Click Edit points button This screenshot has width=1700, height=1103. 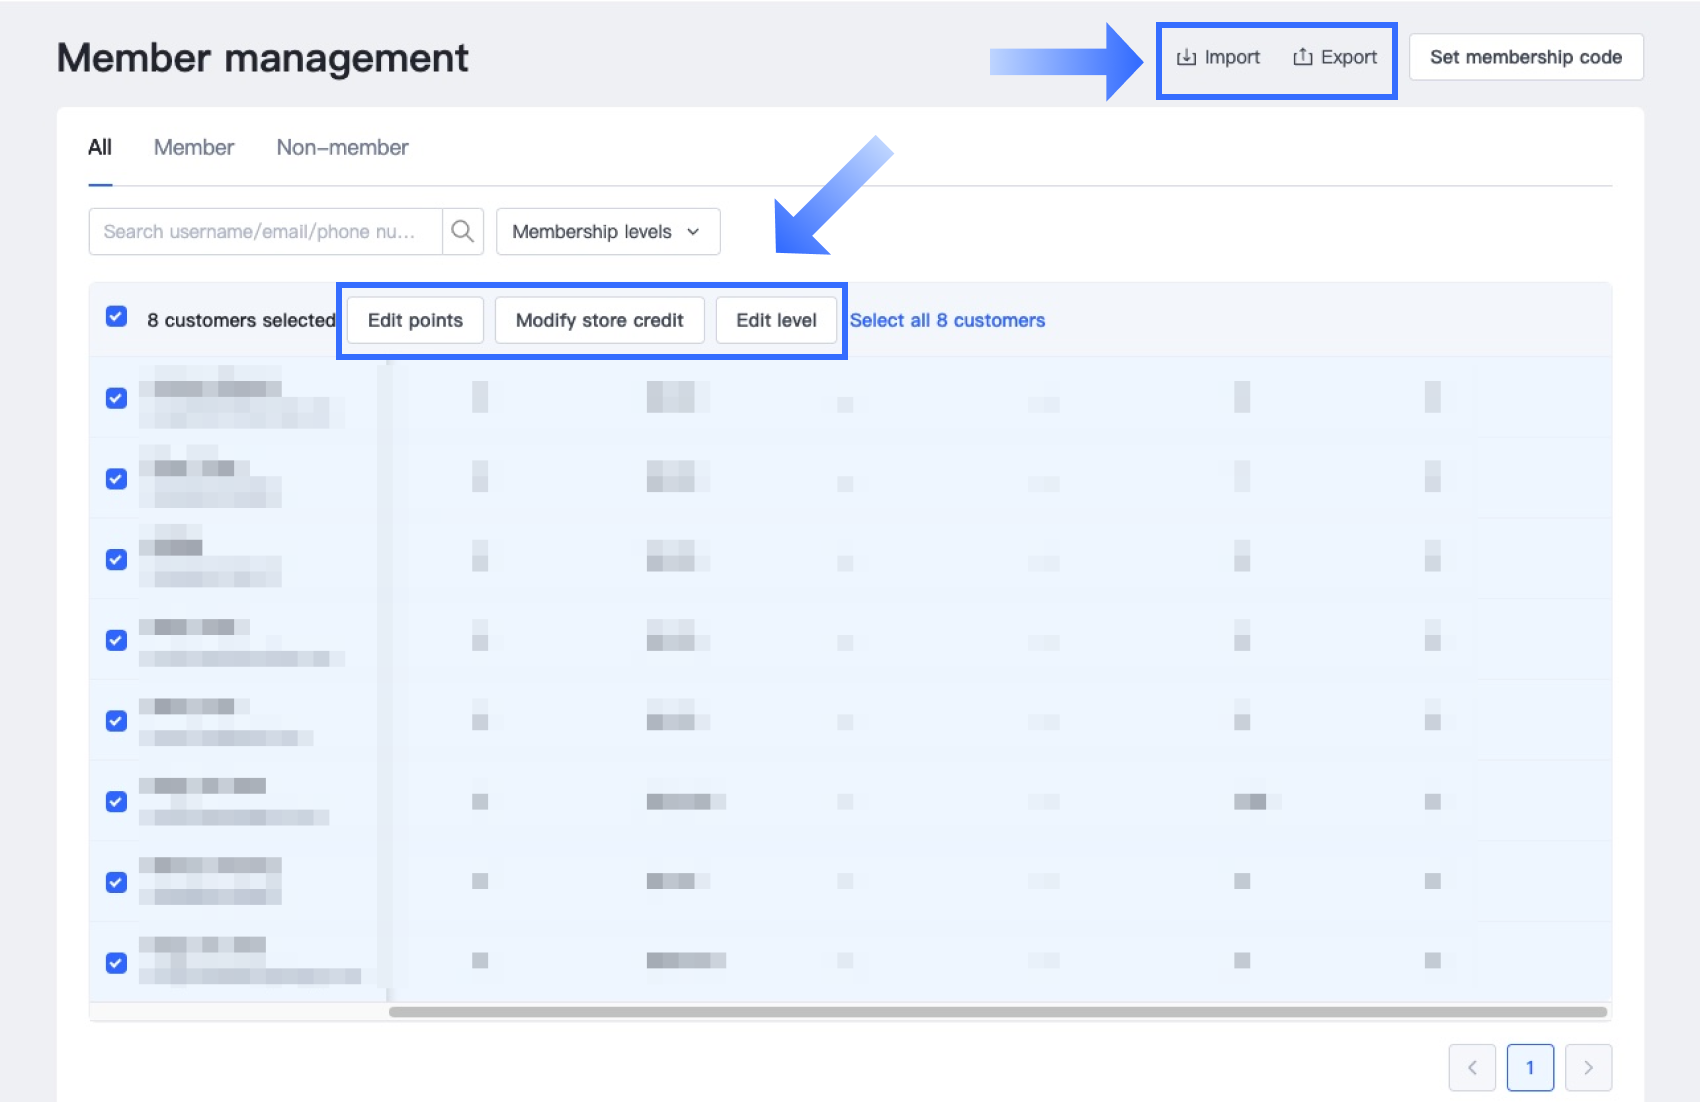click(415, 320)
